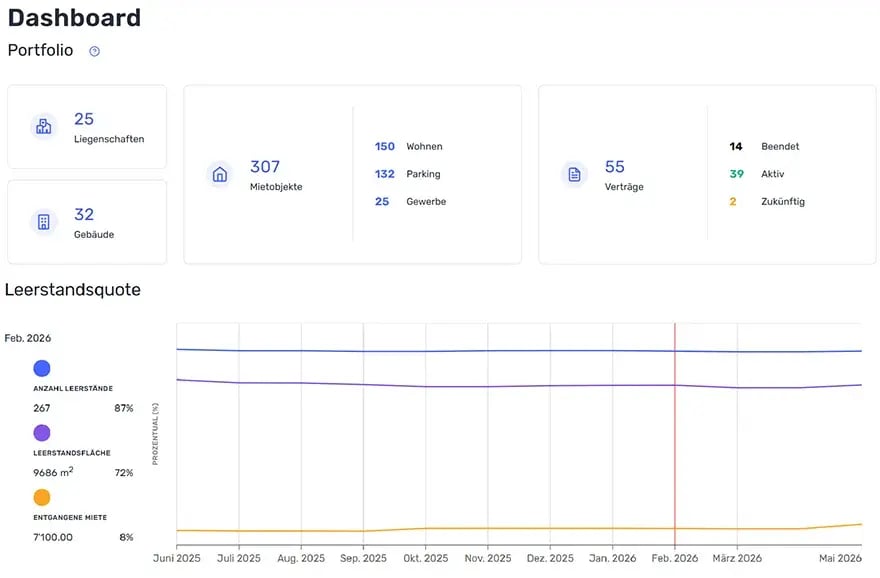Image resolution: width=880 pixels, height=578 pixels.
Task: Open the Portfolio info icon
Action: coord(93,51)
